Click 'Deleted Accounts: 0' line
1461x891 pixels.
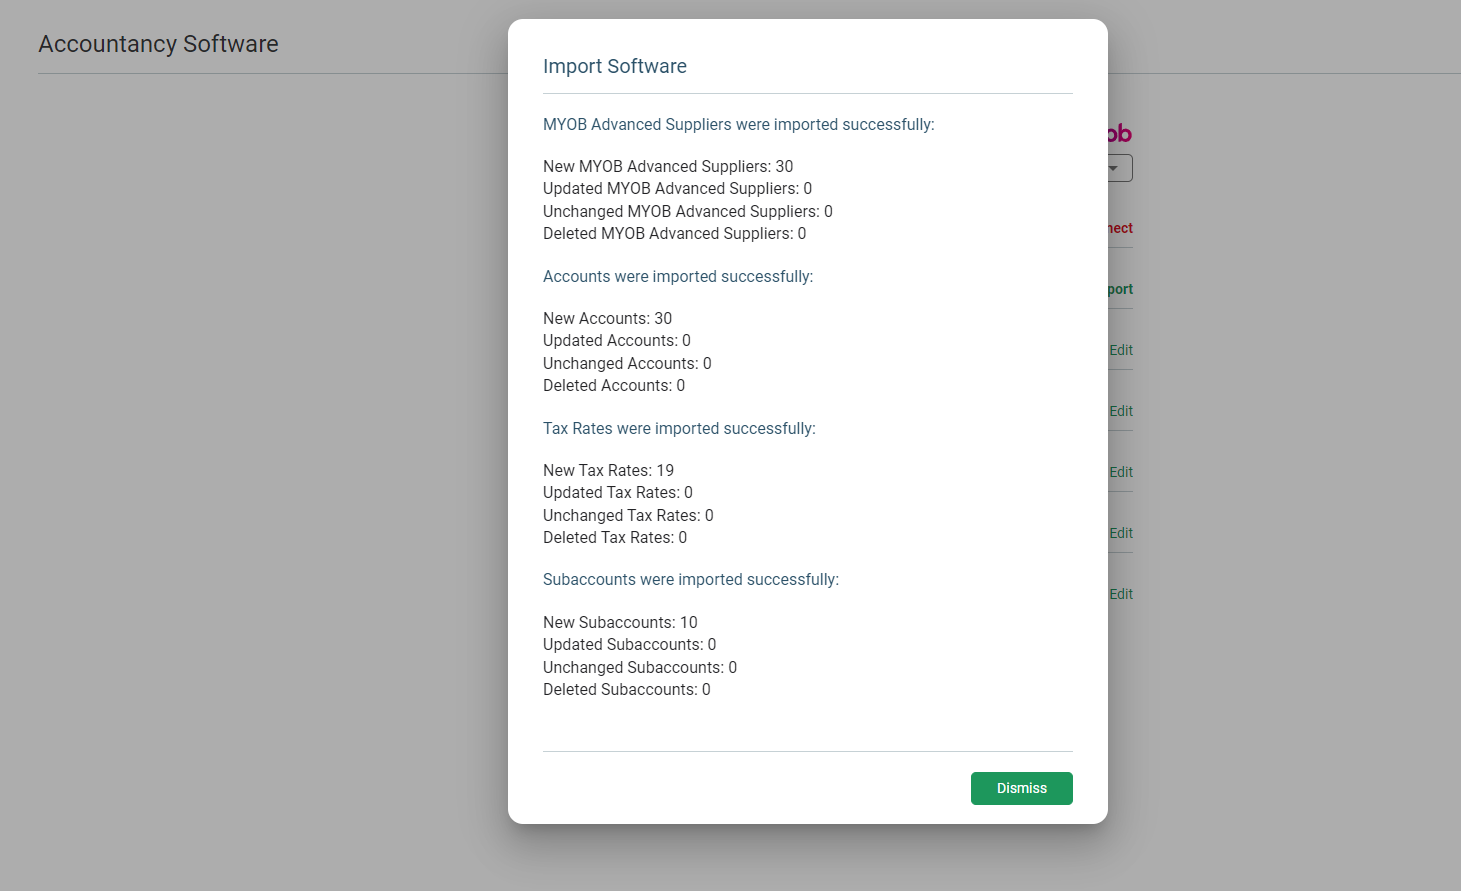pos(614,385)
